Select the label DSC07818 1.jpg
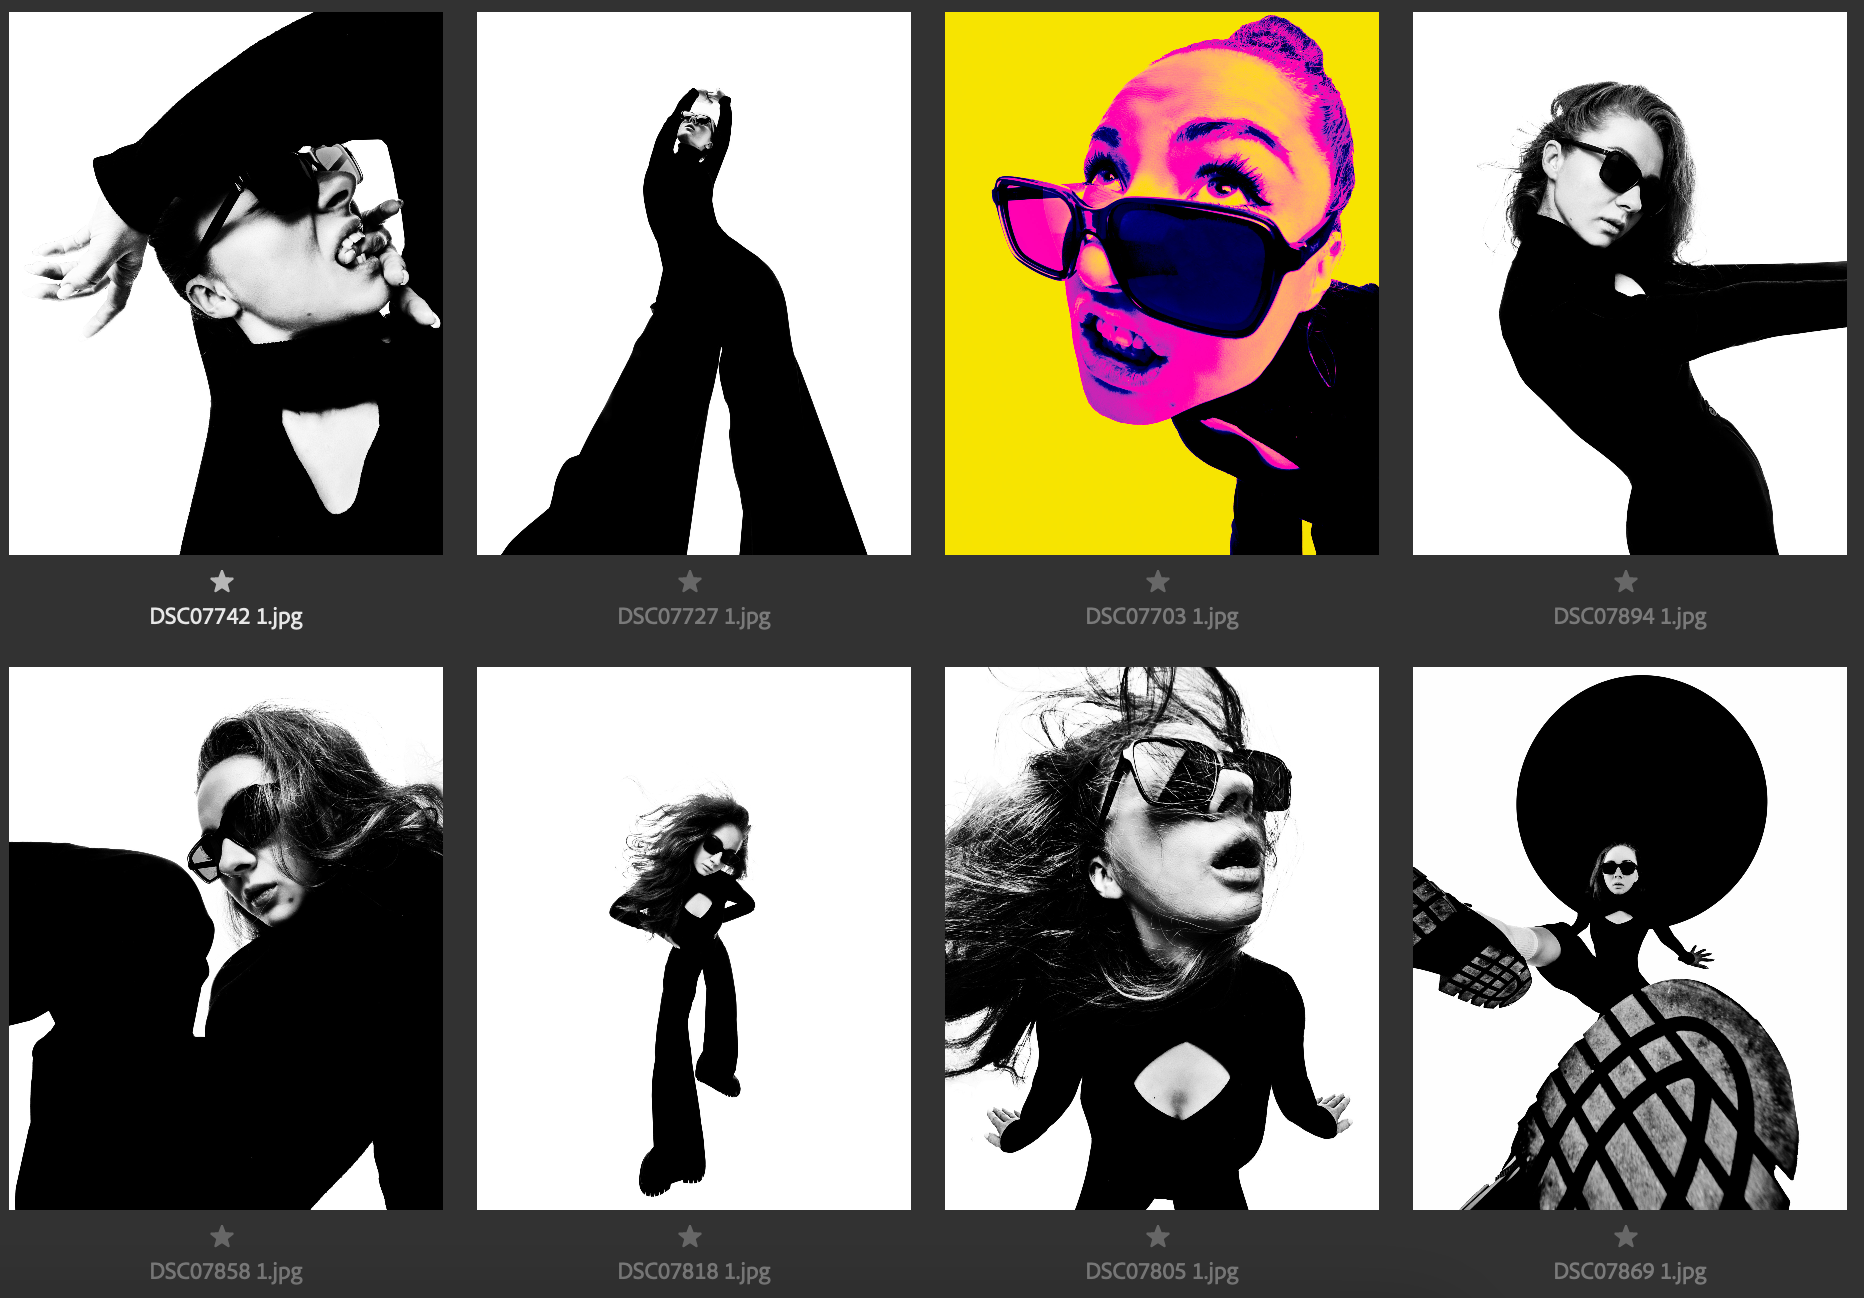 pyautogui.click(x=694, y=1271)
